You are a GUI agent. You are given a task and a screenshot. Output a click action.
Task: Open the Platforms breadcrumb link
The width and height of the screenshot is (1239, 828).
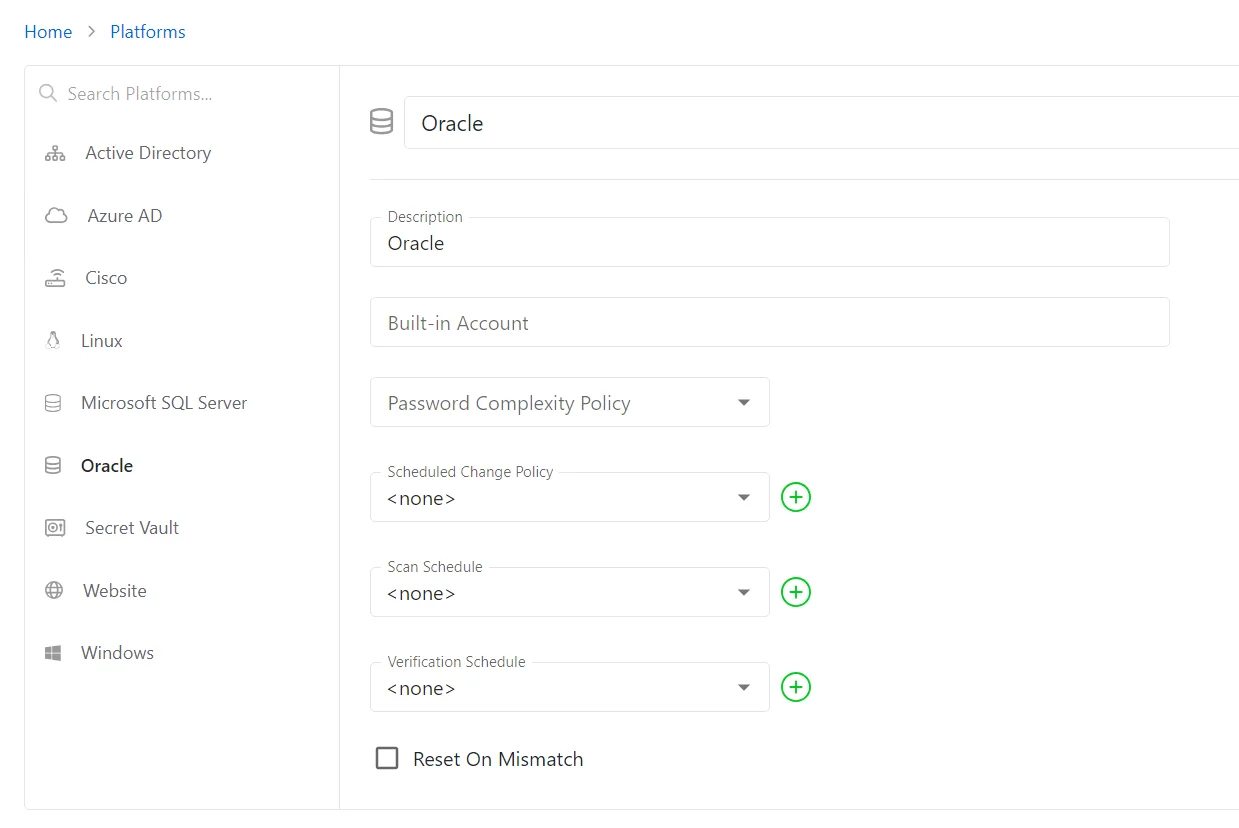tap(147, 31)
